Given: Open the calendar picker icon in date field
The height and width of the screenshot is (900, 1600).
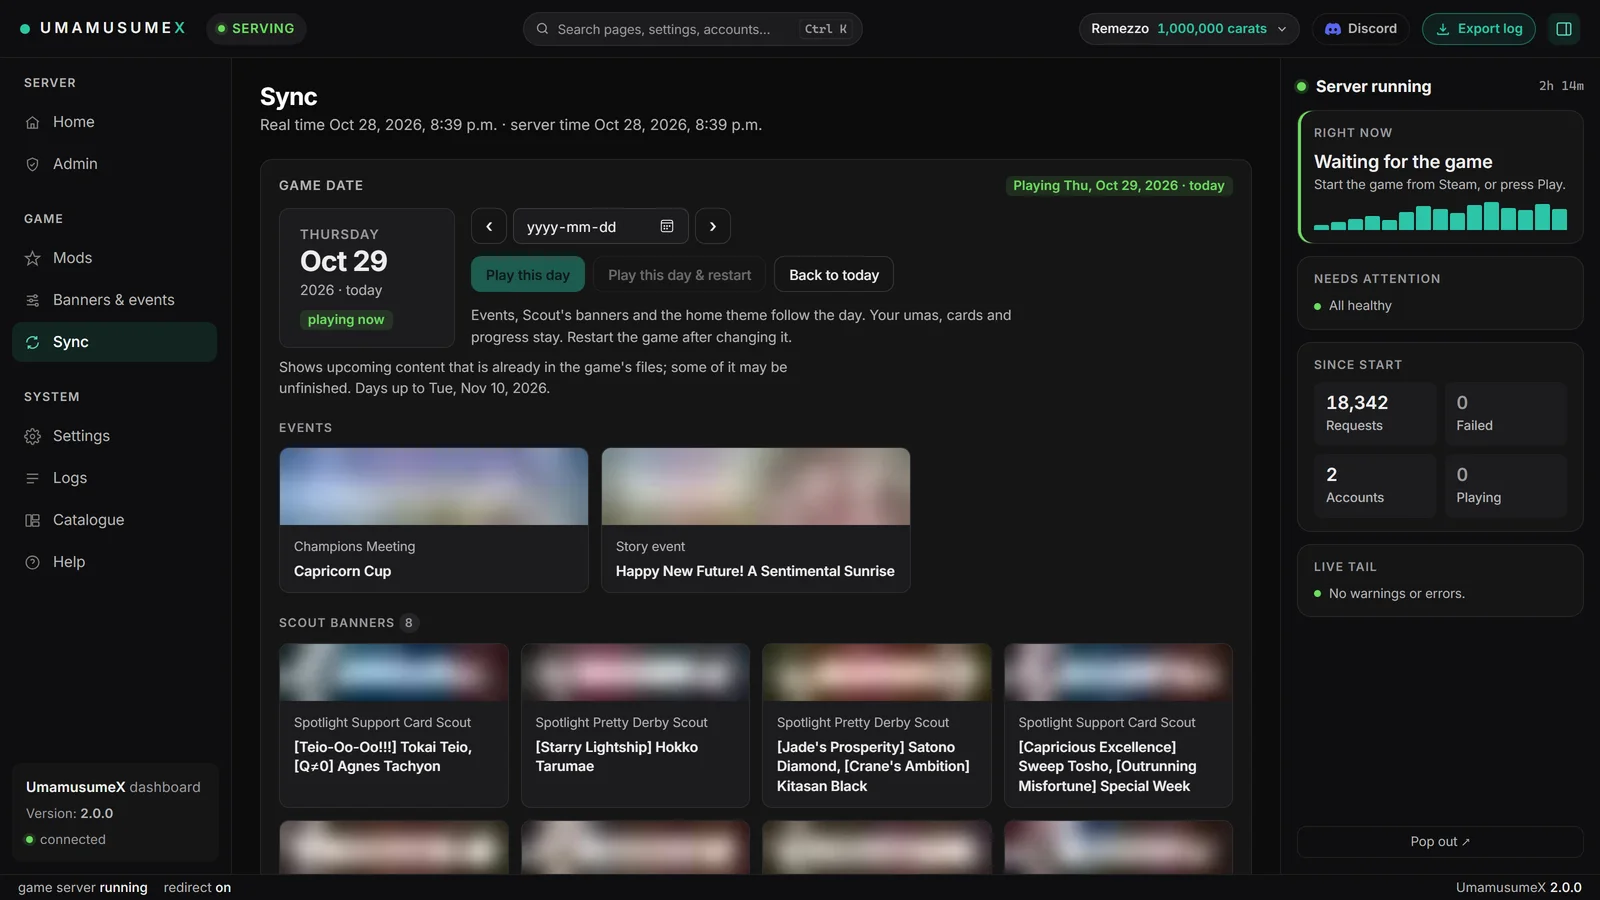Looking at the screenshot, I should (667, 226).
